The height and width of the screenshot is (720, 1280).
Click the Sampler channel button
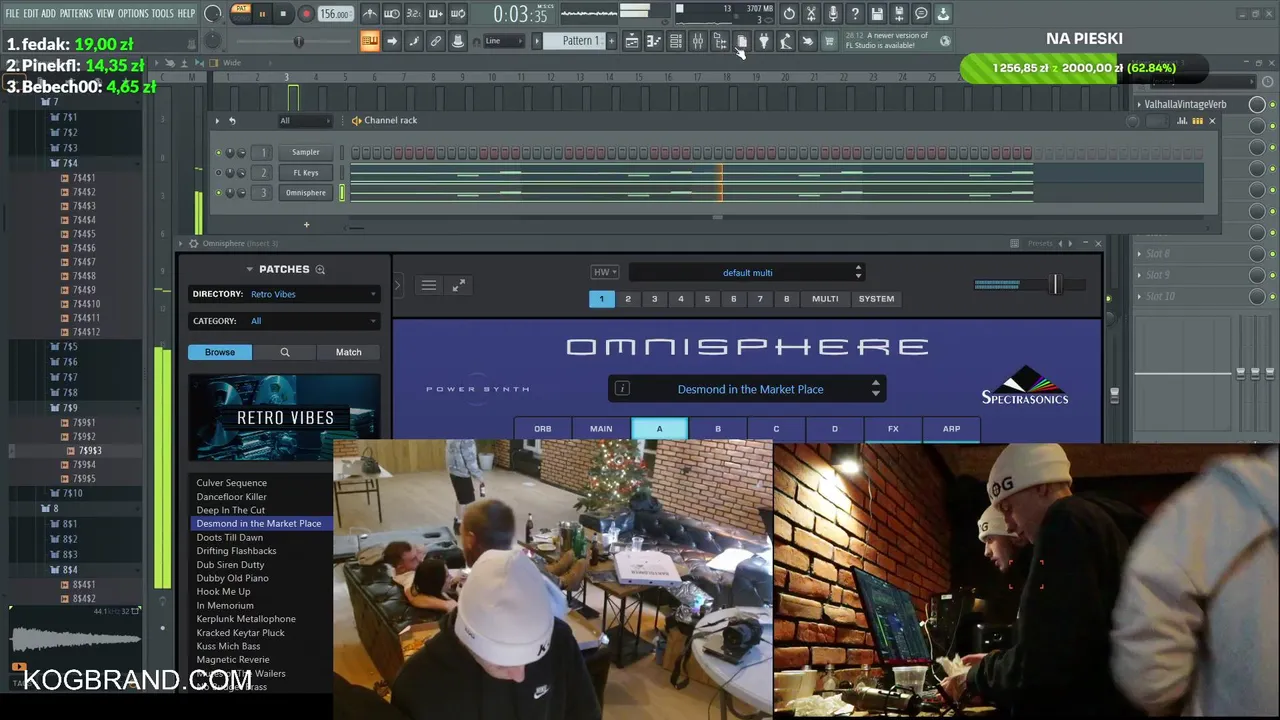click(x=306, y=152)
